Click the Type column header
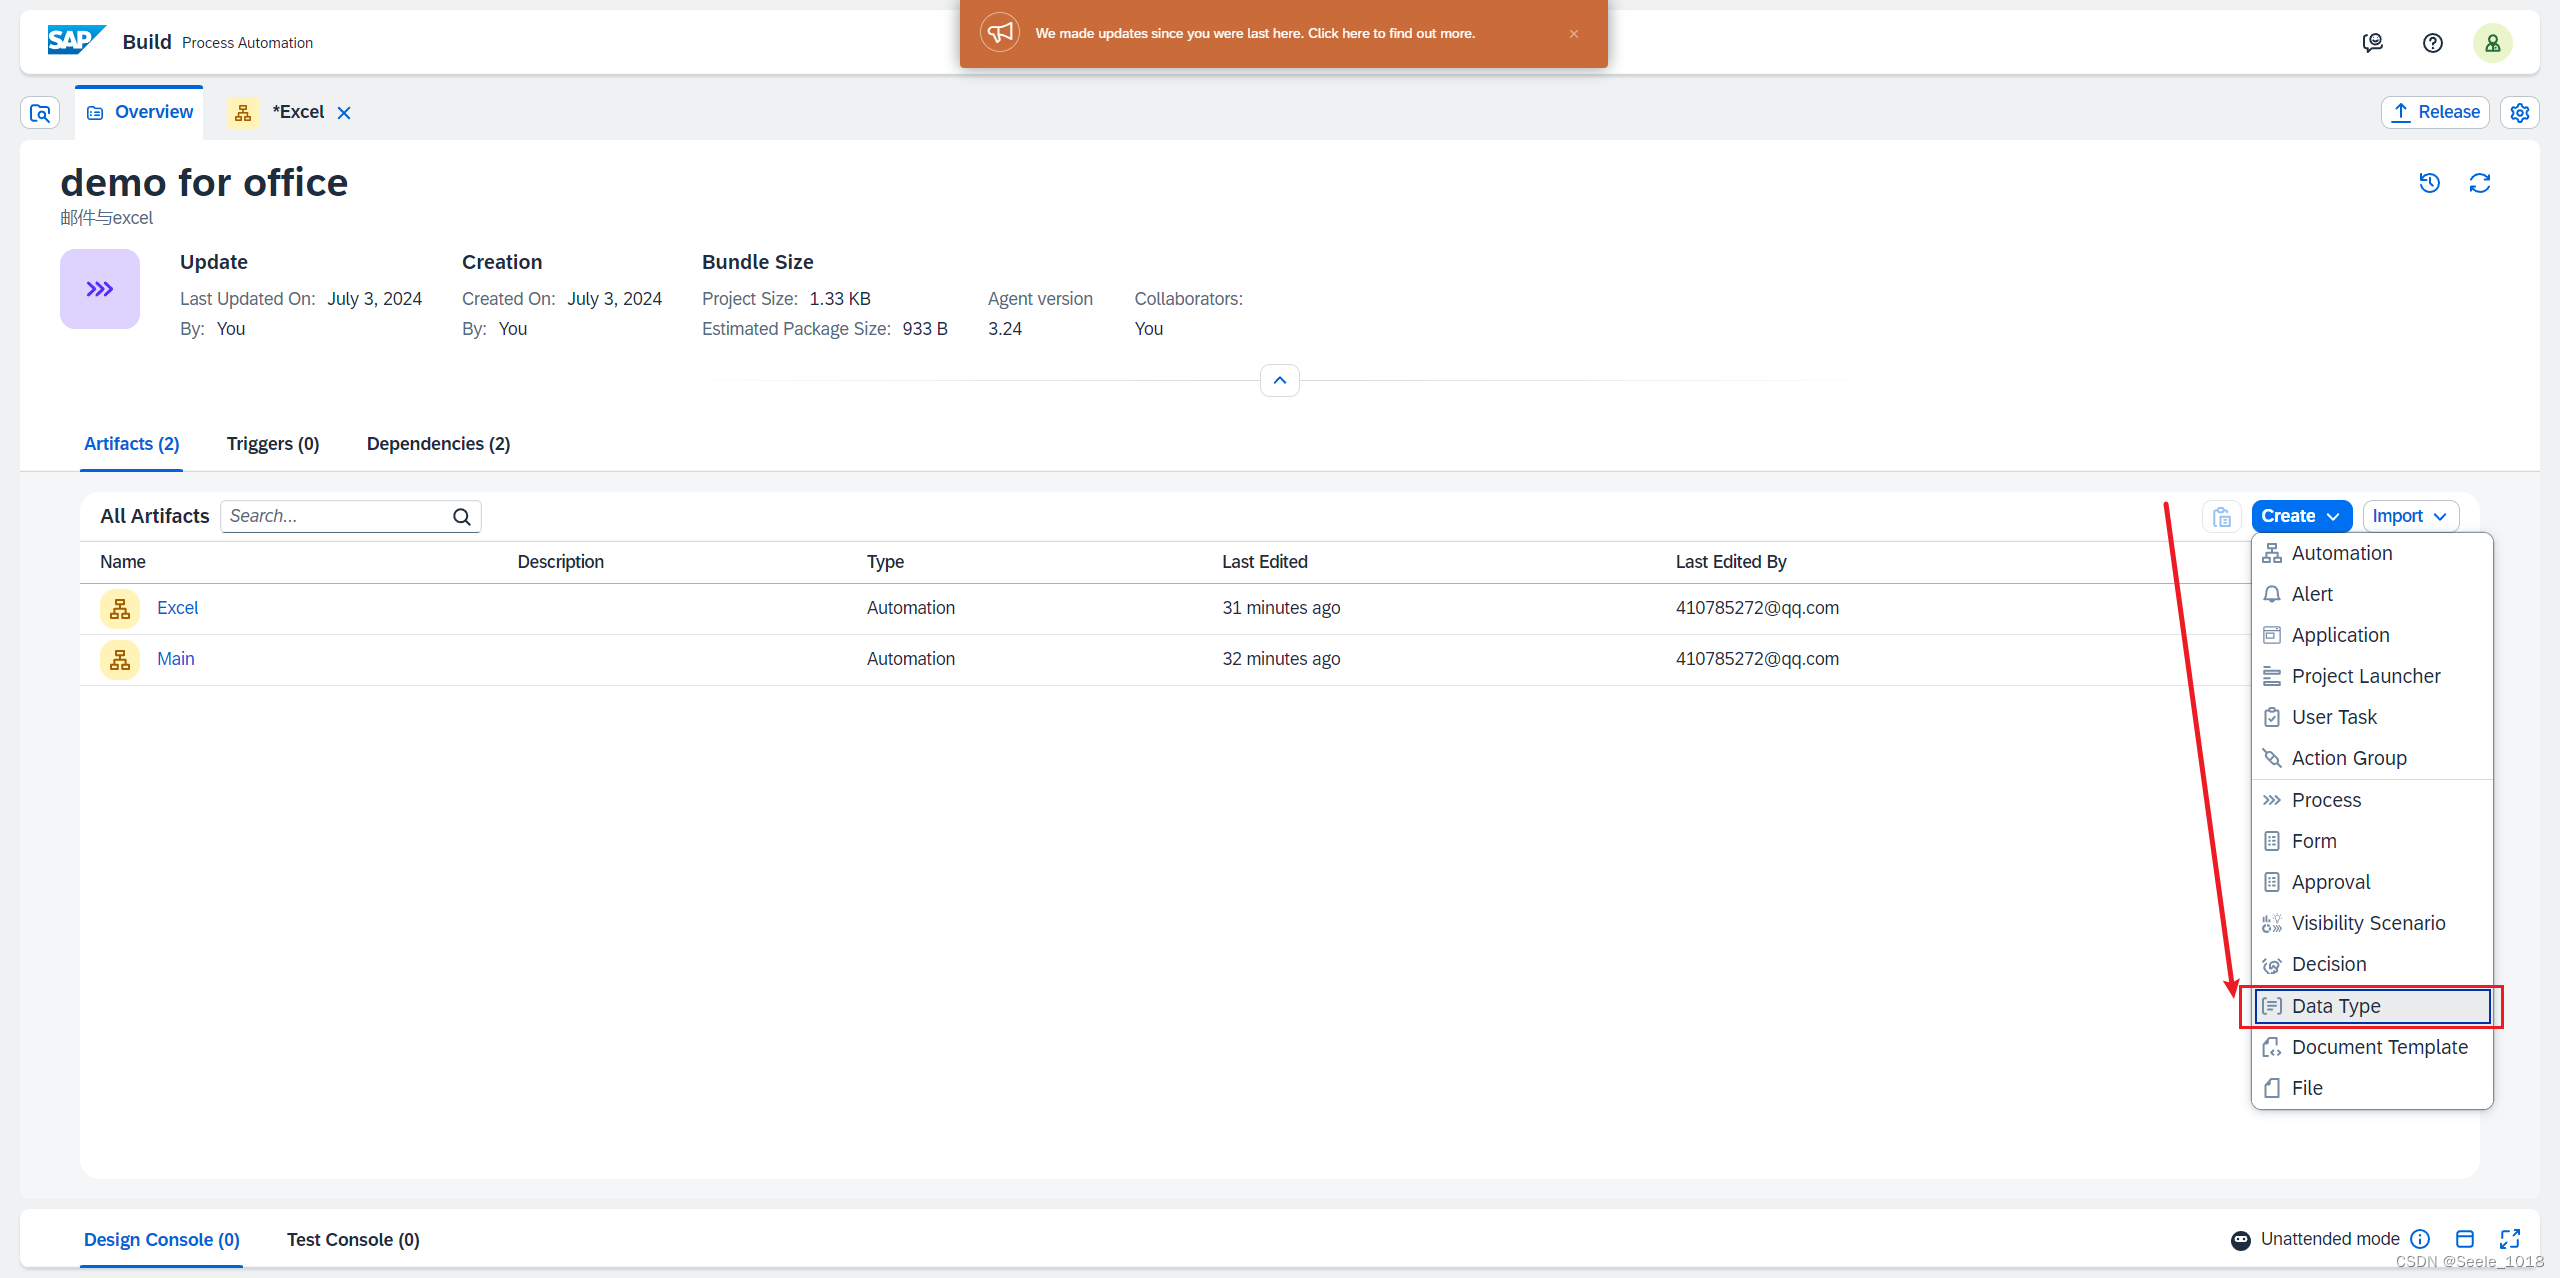This screenshot has width=2560, height=1278. click(885, 562)
